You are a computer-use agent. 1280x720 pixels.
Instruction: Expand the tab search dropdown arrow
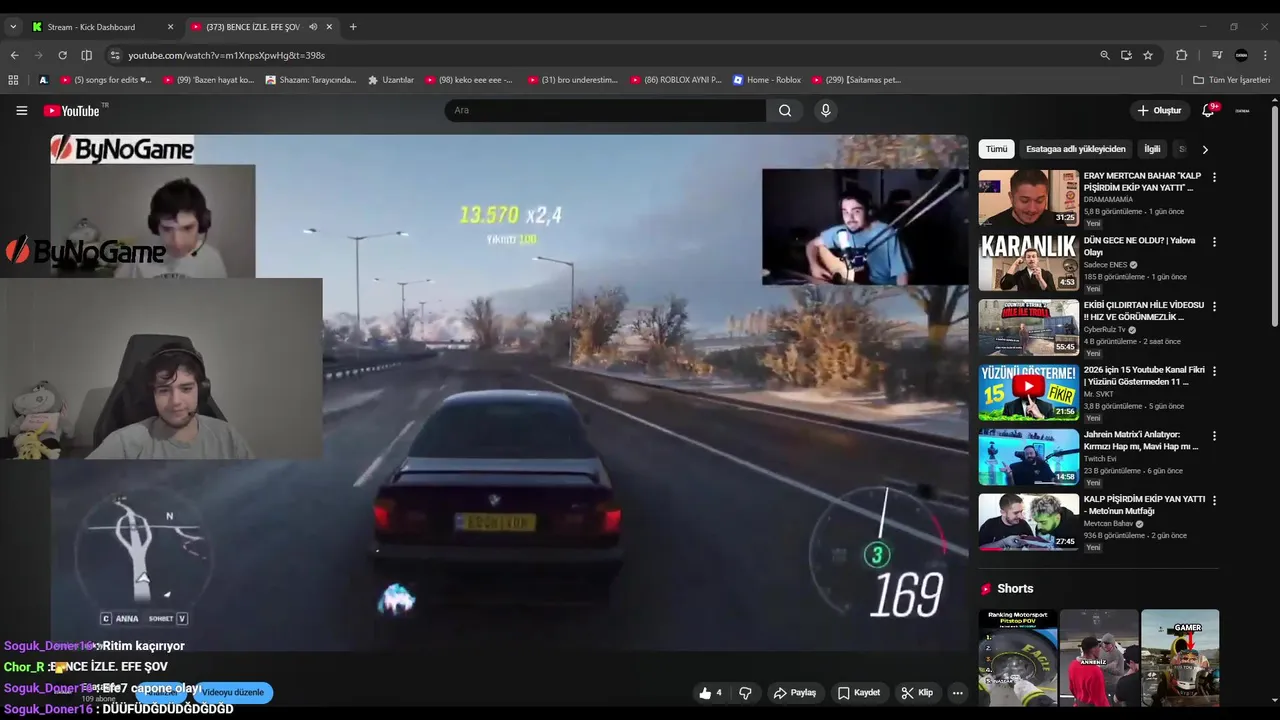tap(13, 27)
